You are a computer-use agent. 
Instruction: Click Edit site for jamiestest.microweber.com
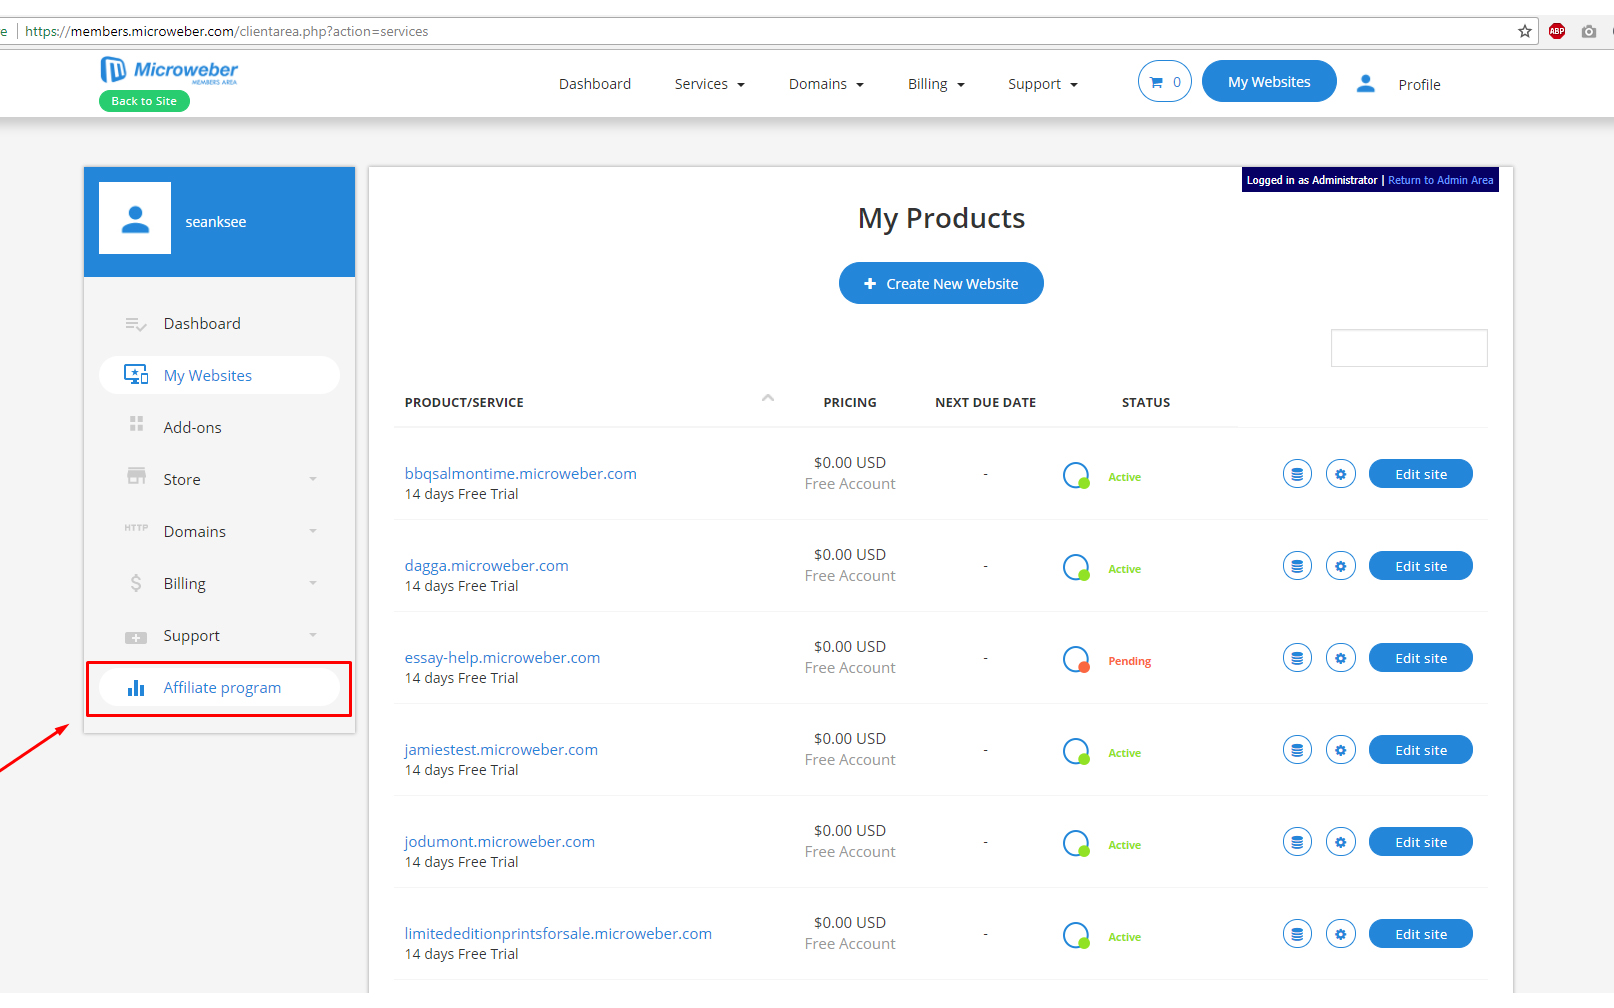point(1420,750)
